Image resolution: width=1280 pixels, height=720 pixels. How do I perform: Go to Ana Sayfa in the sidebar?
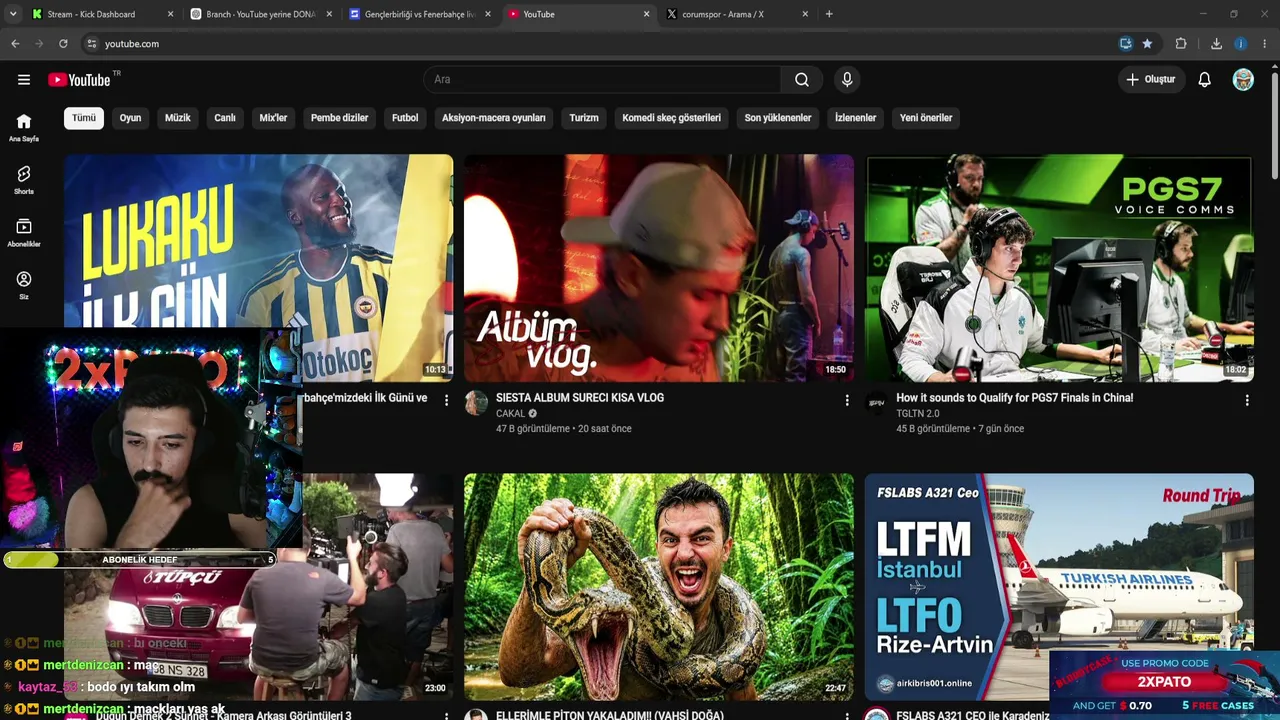pos(24,128)
